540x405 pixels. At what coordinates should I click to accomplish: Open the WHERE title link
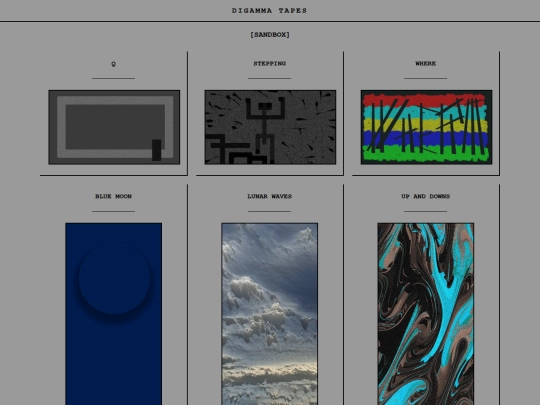click(x=426, y=63)
